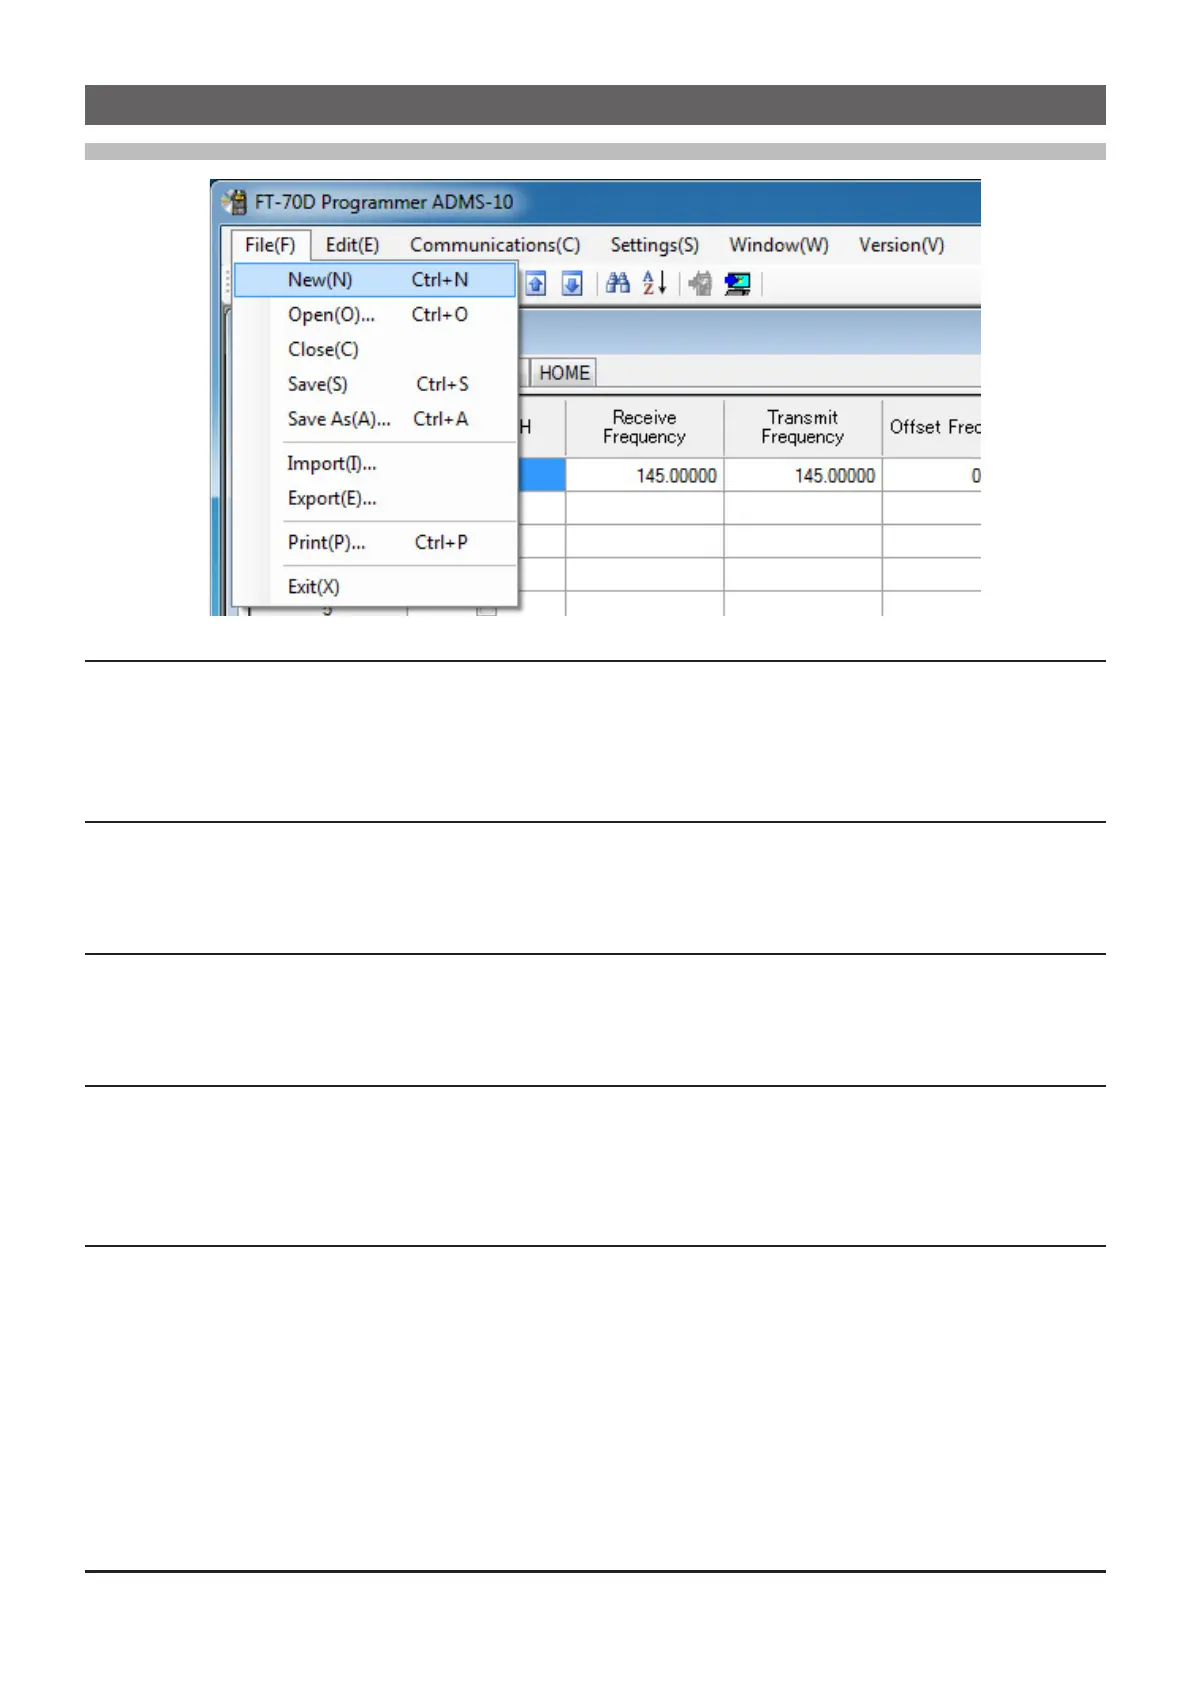
Task: Click the FT-70D Programmer app icon in title bar
Action: point(235,202)
